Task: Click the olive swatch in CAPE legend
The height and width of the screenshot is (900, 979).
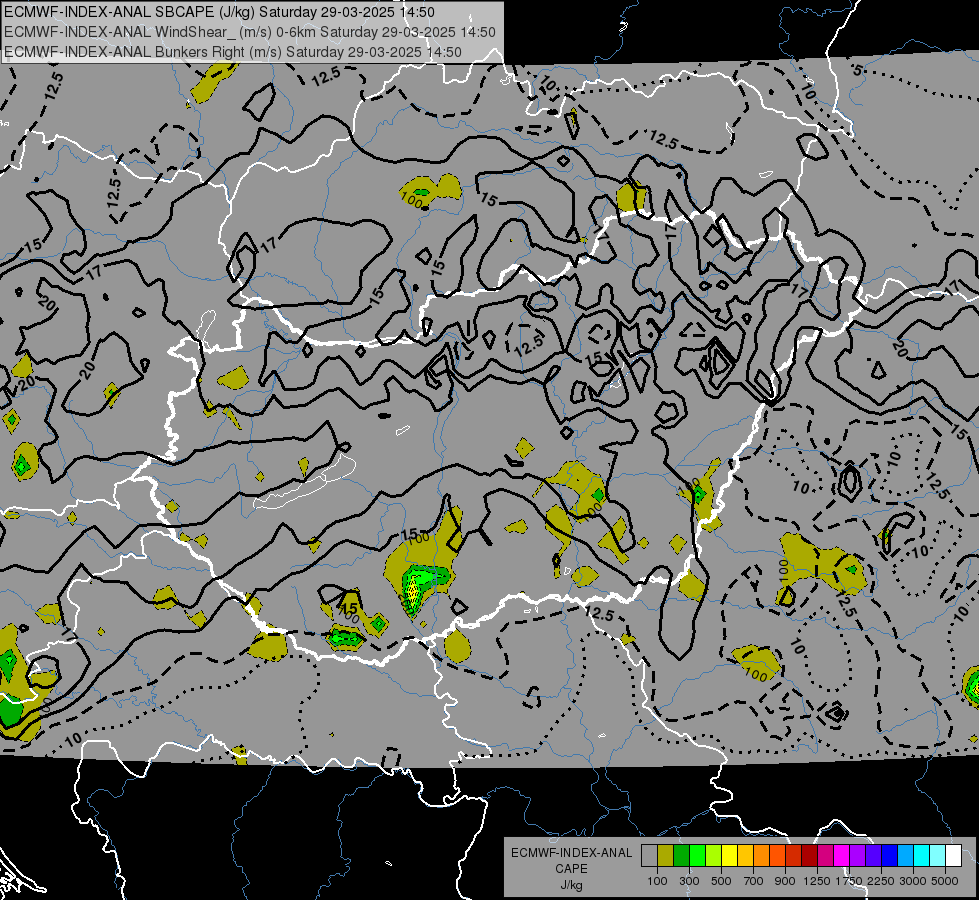Action: click(666, 855)
